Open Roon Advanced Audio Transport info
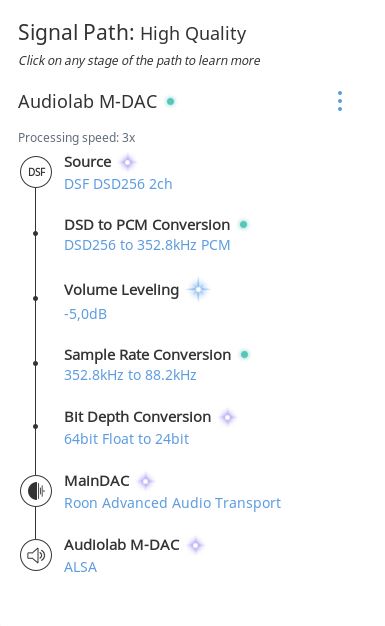This screenshot has height=626, width=385. (173, 503)
